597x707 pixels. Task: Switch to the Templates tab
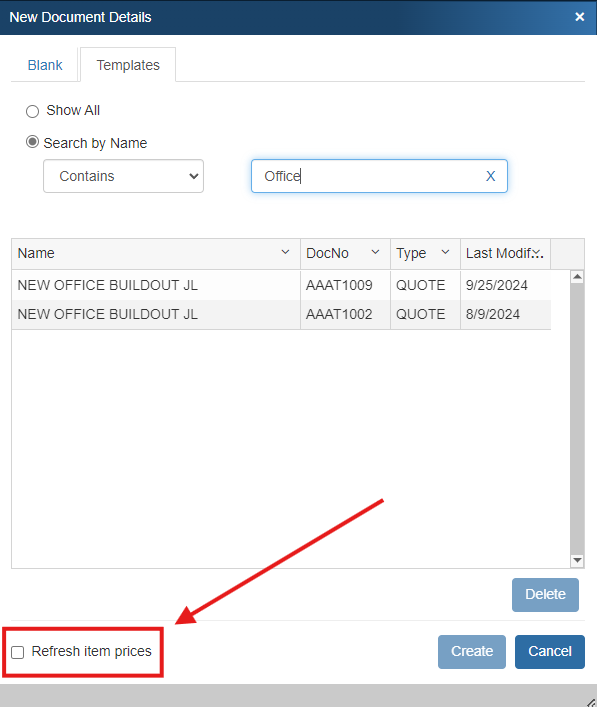click(128, 65)
